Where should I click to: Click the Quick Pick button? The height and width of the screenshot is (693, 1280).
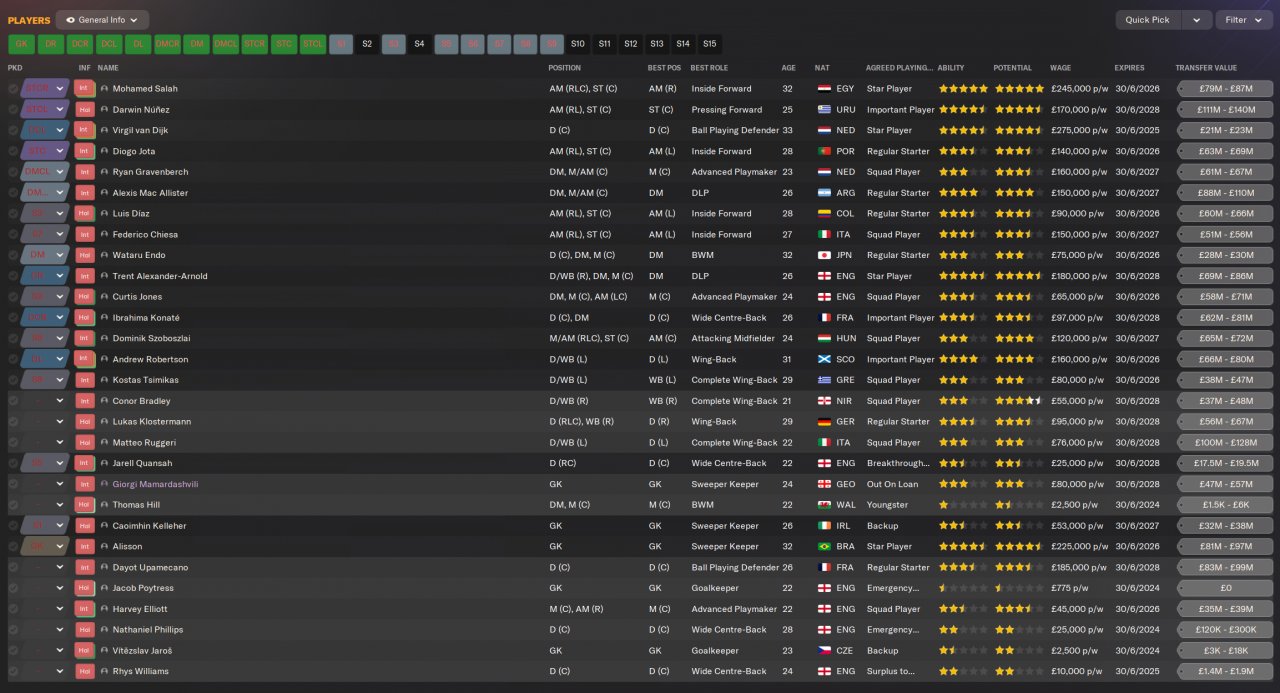(x=1147, y=20)
